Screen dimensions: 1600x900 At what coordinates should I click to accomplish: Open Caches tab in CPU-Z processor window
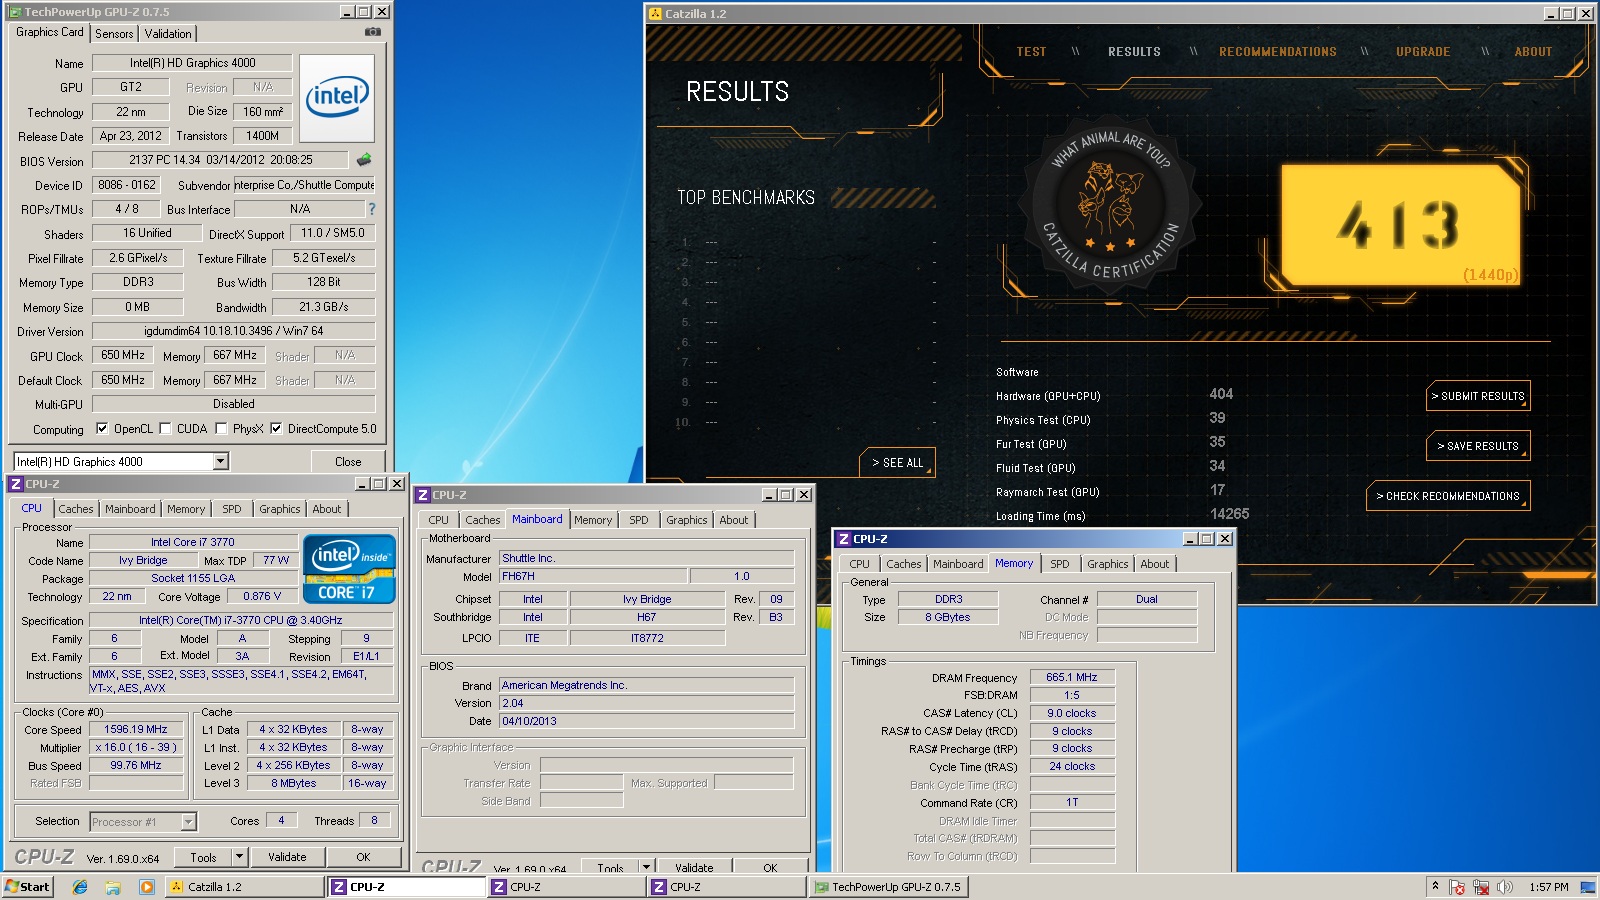76,509
